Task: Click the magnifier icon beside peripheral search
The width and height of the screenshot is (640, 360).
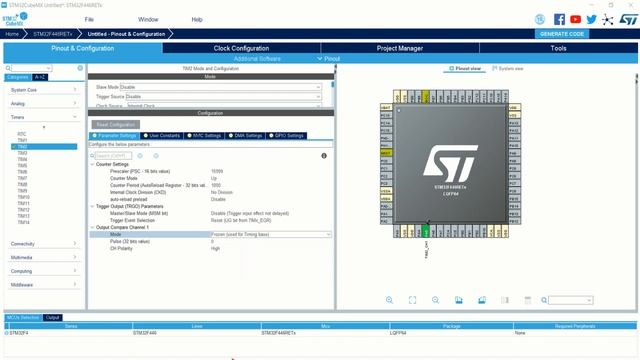Action: (x=8, y=68)
